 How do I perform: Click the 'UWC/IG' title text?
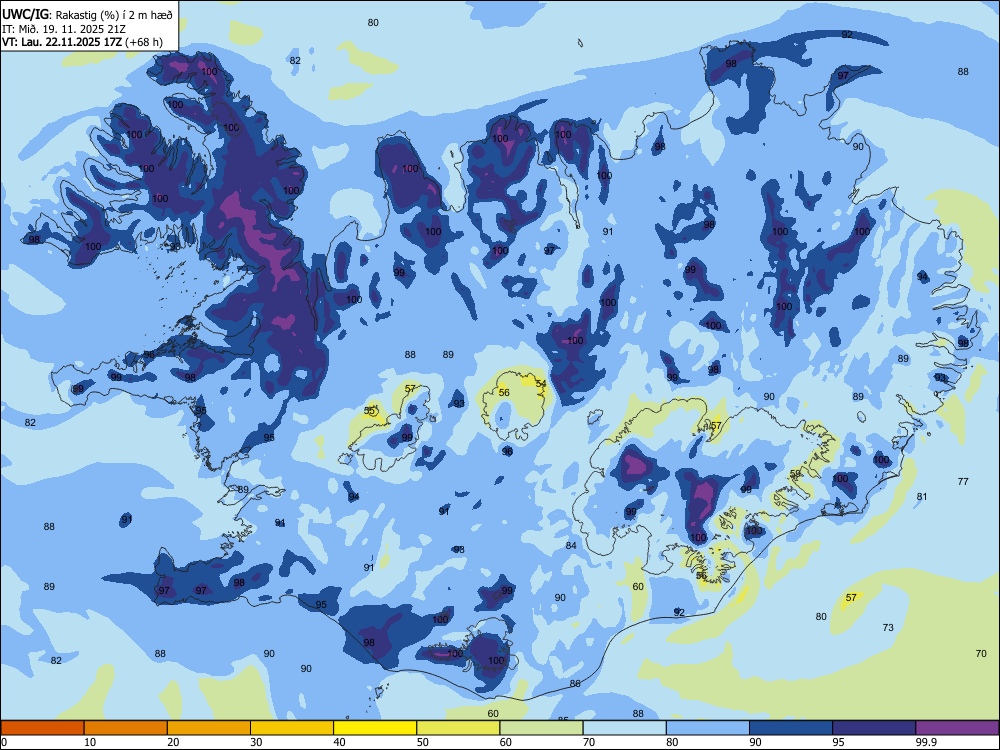click(x=25, y=14)
